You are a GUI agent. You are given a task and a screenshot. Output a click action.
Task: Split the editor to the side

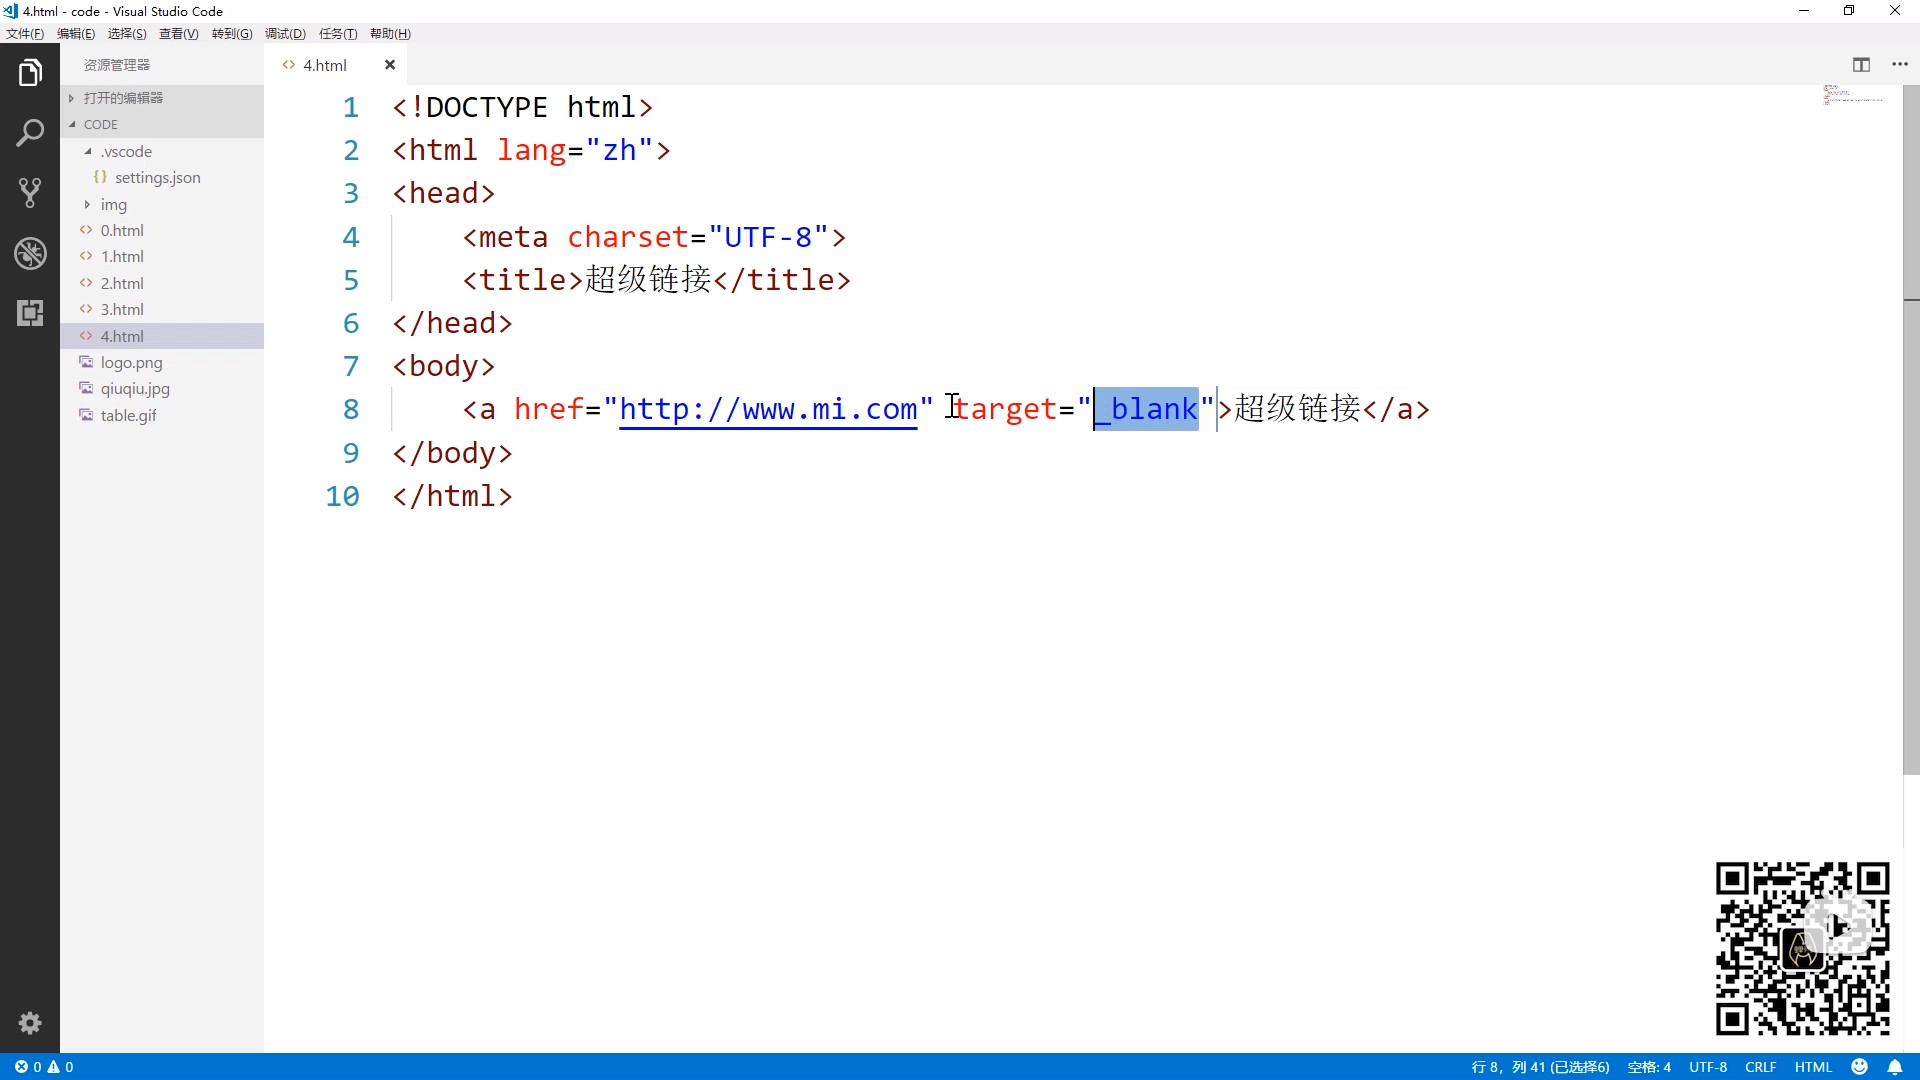[x=1861, y=65]
